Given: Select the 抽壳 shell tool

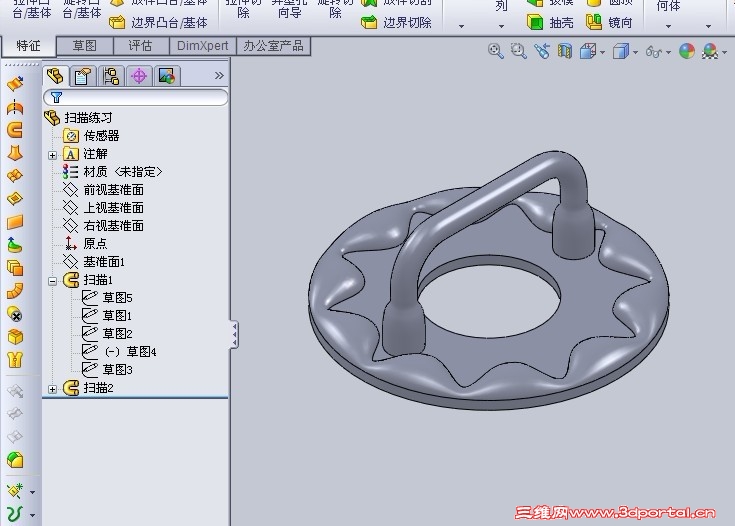Looking at the screenshot, I should pos(550,22).
